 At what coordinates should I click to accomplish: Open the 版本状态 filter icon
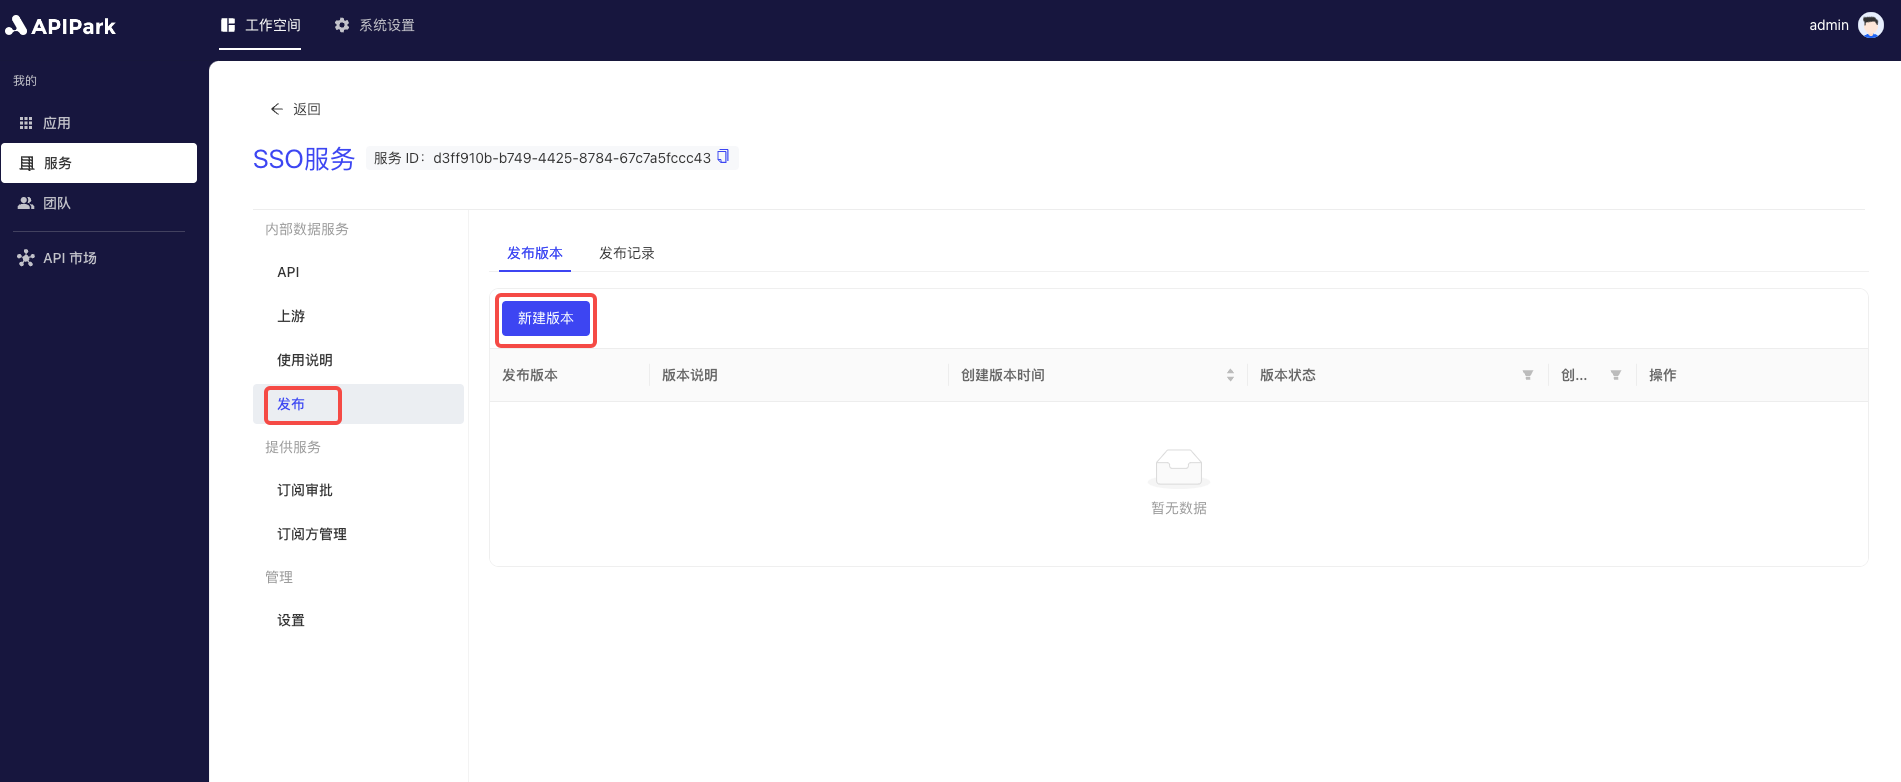(1528, 375)
